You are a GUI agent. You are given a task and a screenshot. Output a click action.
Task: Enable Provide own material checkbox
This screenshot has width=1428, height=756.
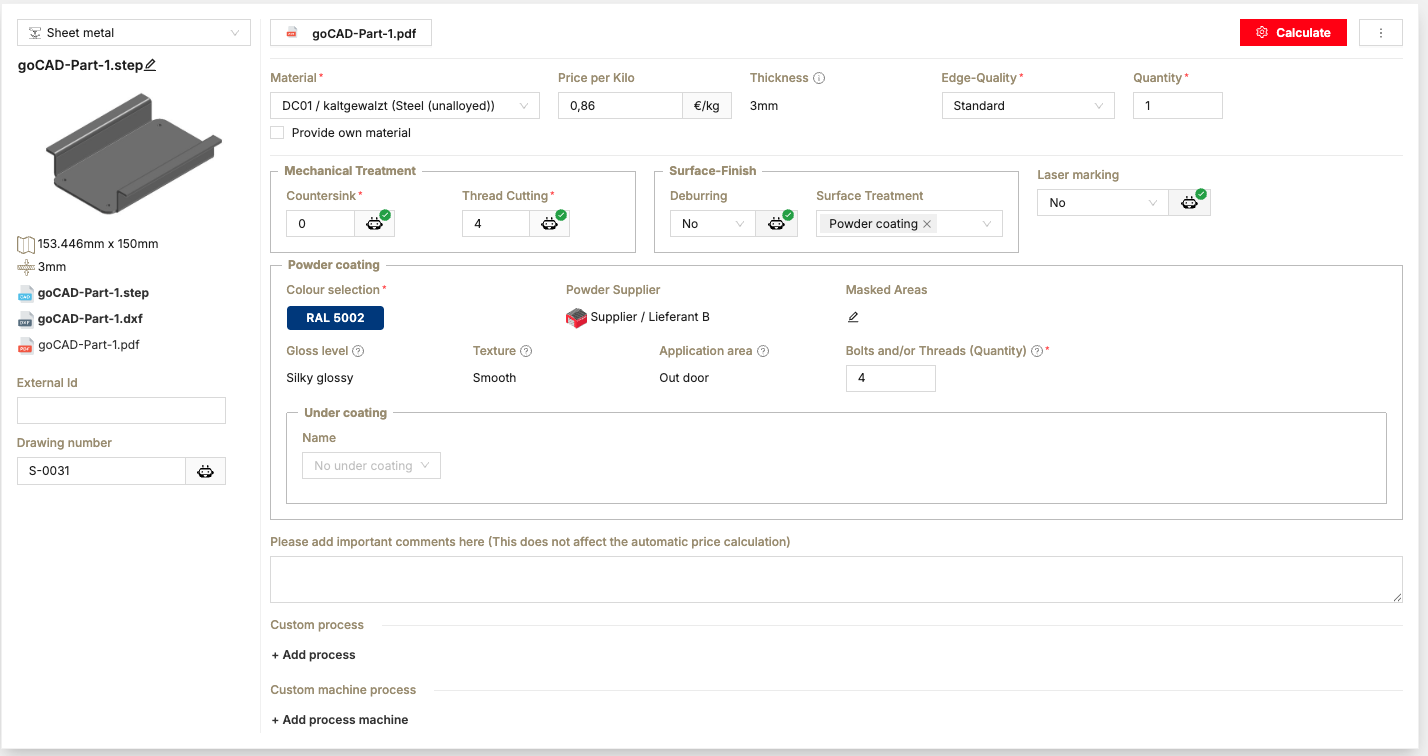tap(277, 133)
